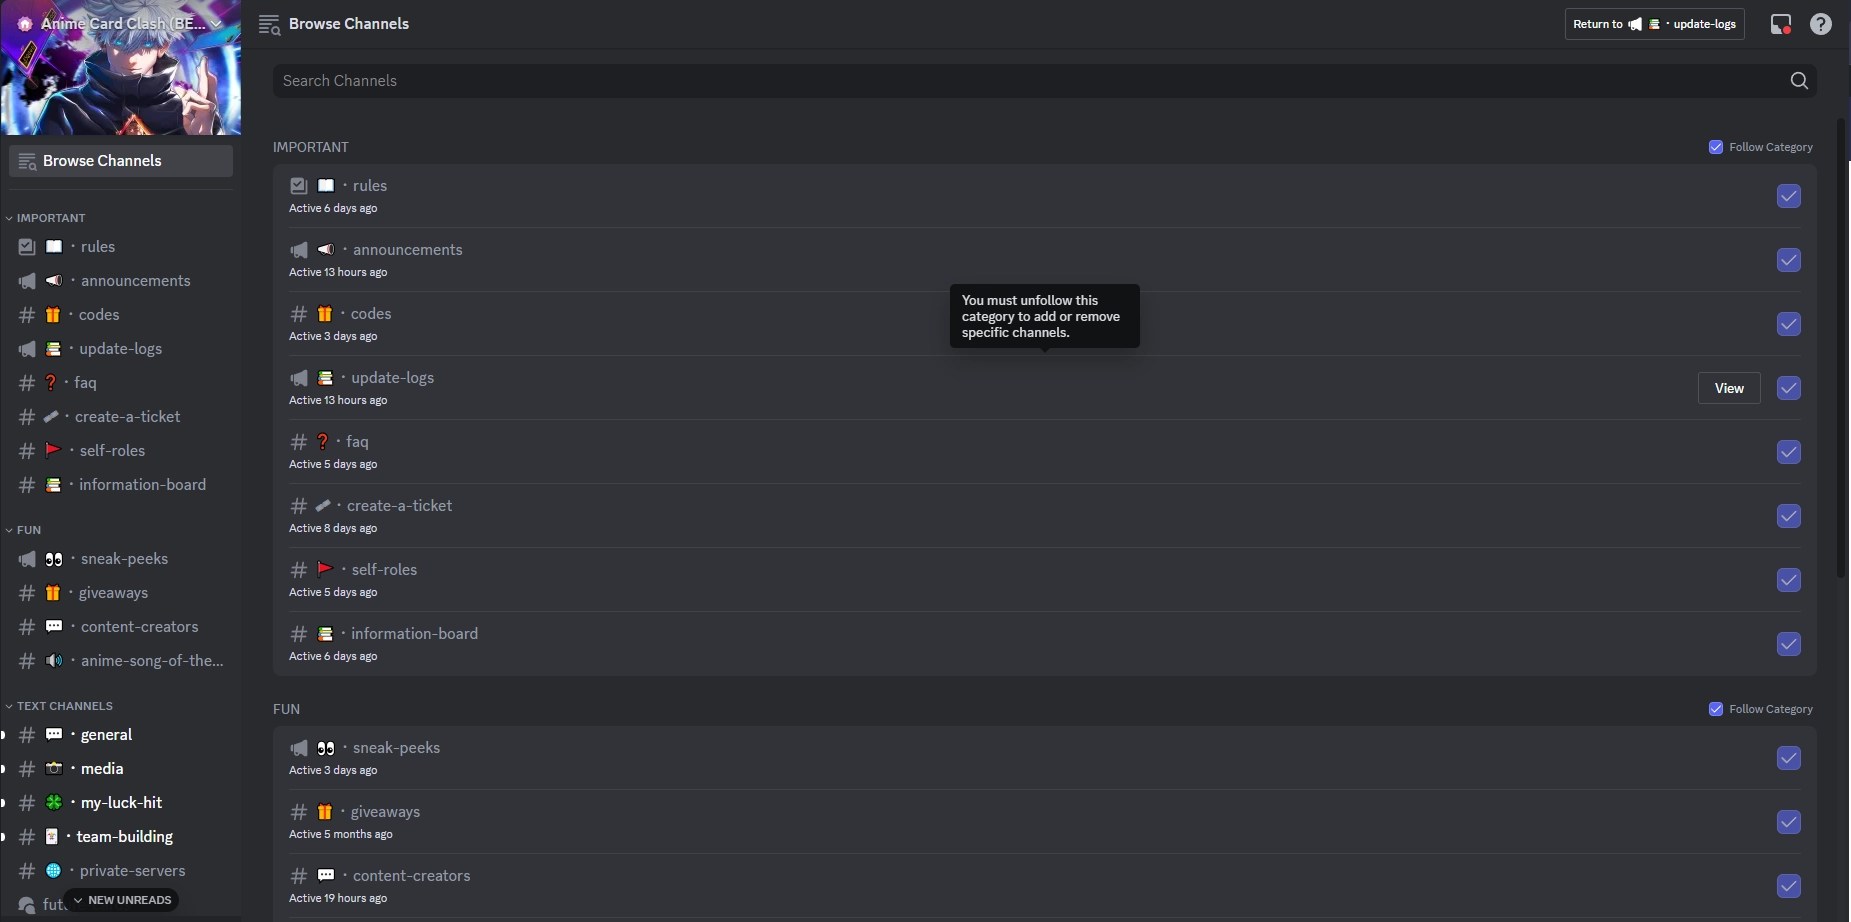Click the flag icon for self-roles
Screen dimensions: 1851x922
55,450
